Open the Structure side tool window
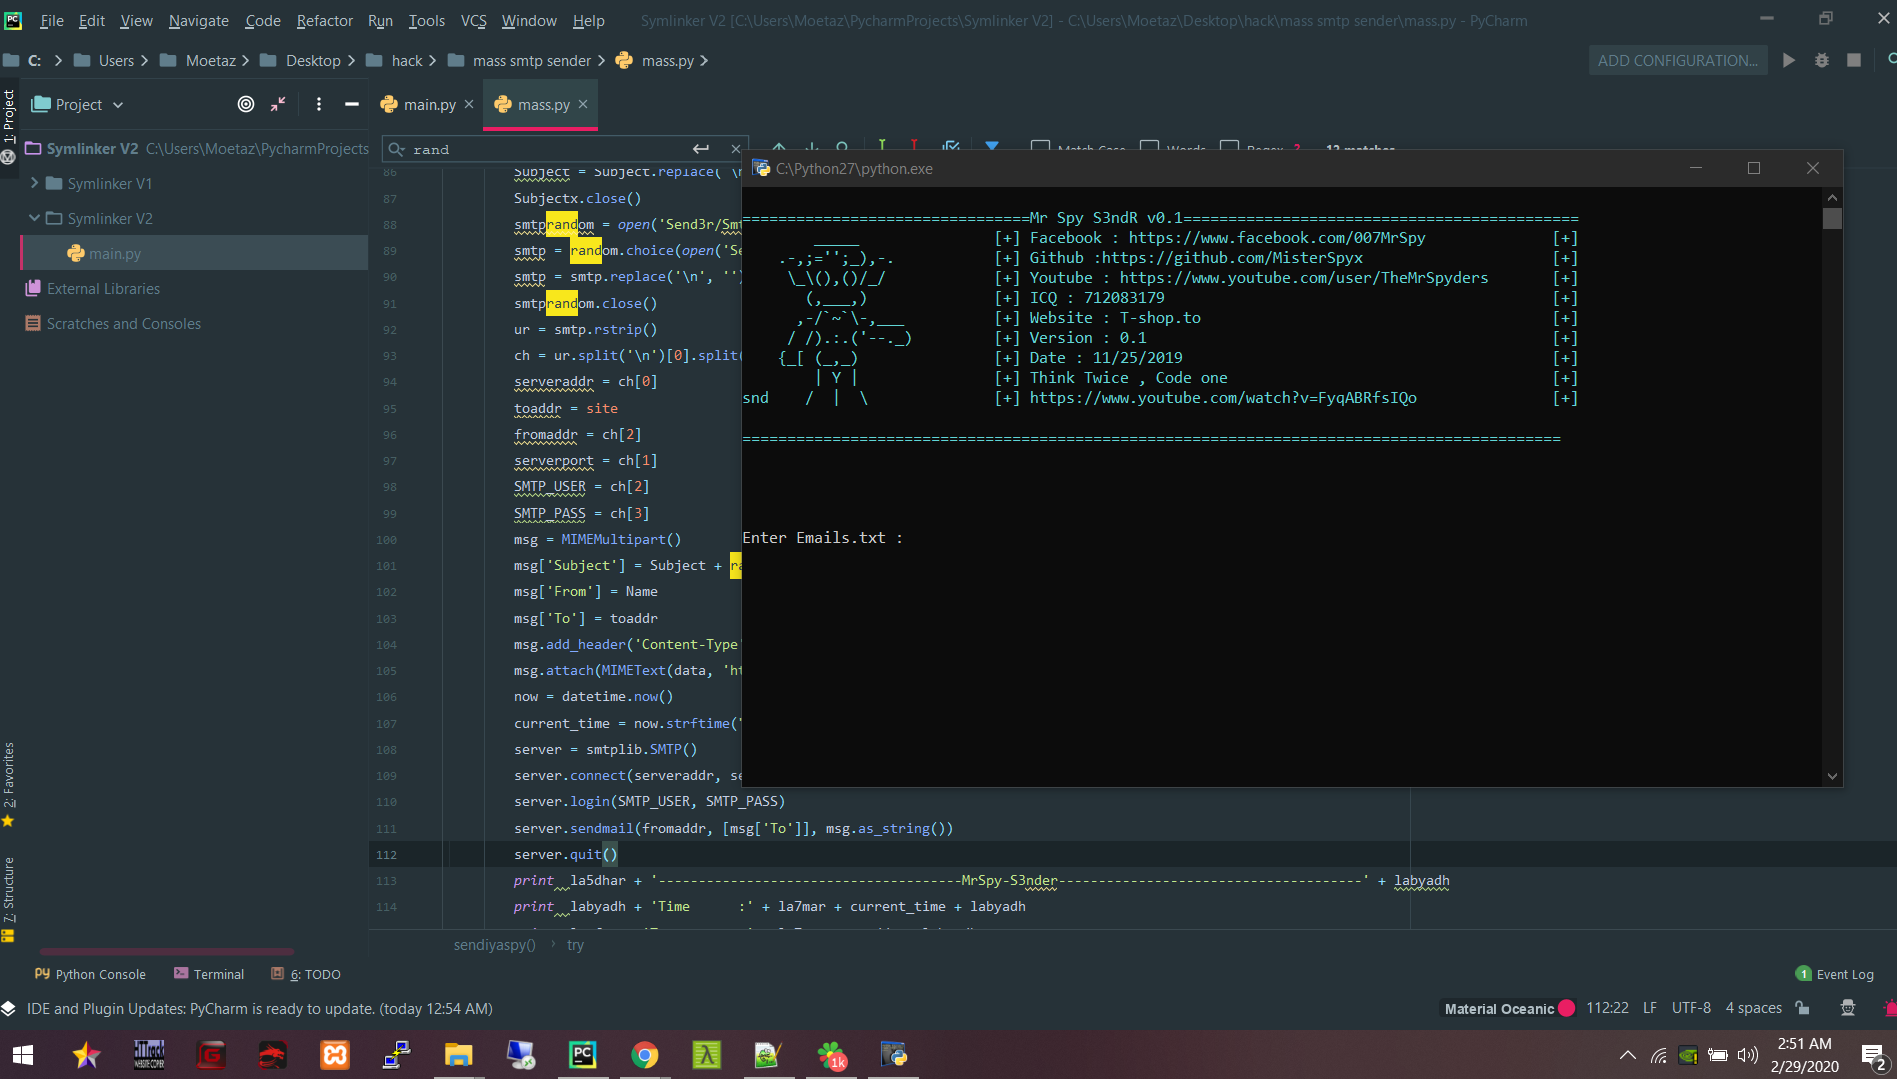1897x1079 pixels. coord(9,898)
